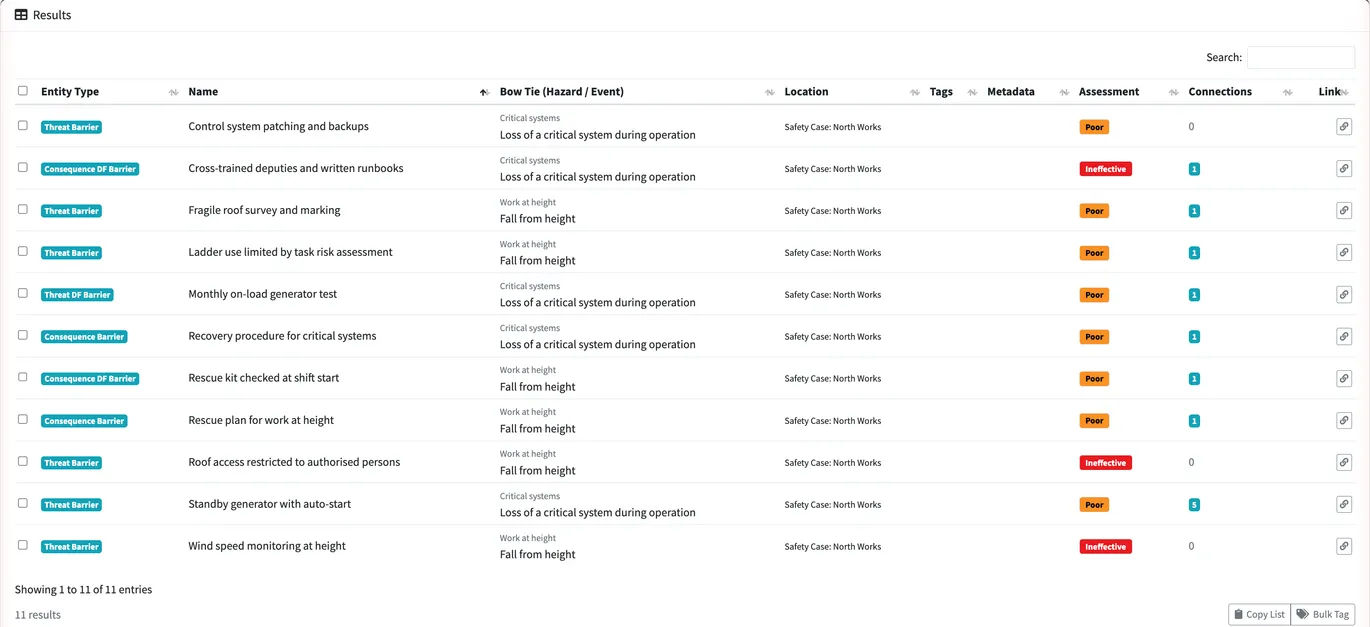Viewport: 1370px width, 627px height.
Task: Select checkbox for Ladder use limited row
Action: [x=23, y=252]
